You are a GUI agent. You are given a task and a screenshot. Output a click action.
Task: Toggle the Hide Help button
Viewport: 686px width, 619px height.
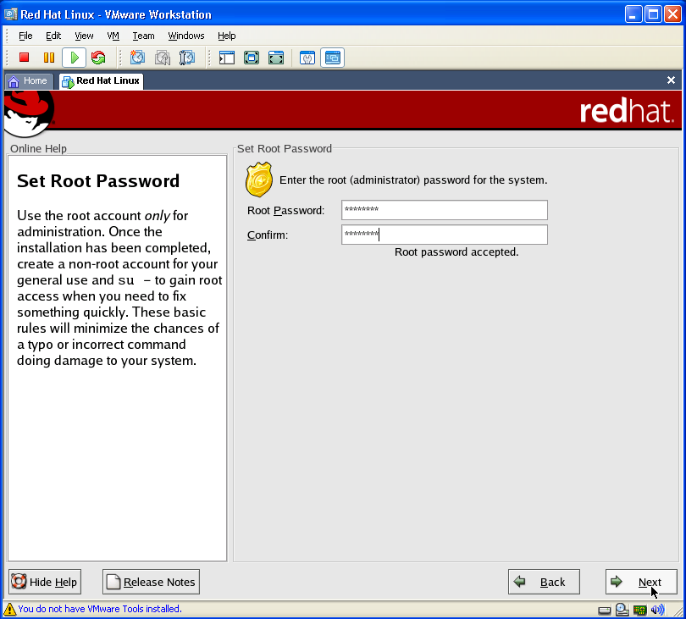pyautogui.click(x=44, y=582)
